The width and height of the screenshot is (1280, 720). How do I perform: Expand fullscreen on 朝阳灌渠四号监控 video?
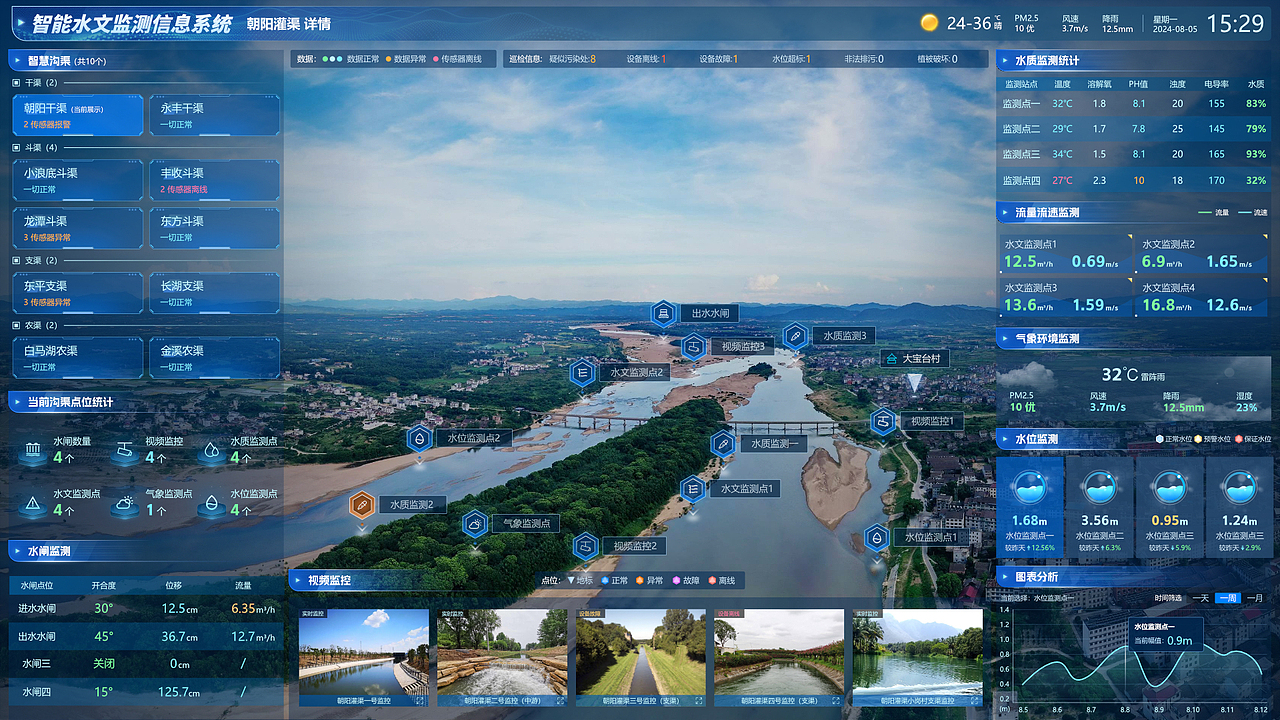click(837, 701)
